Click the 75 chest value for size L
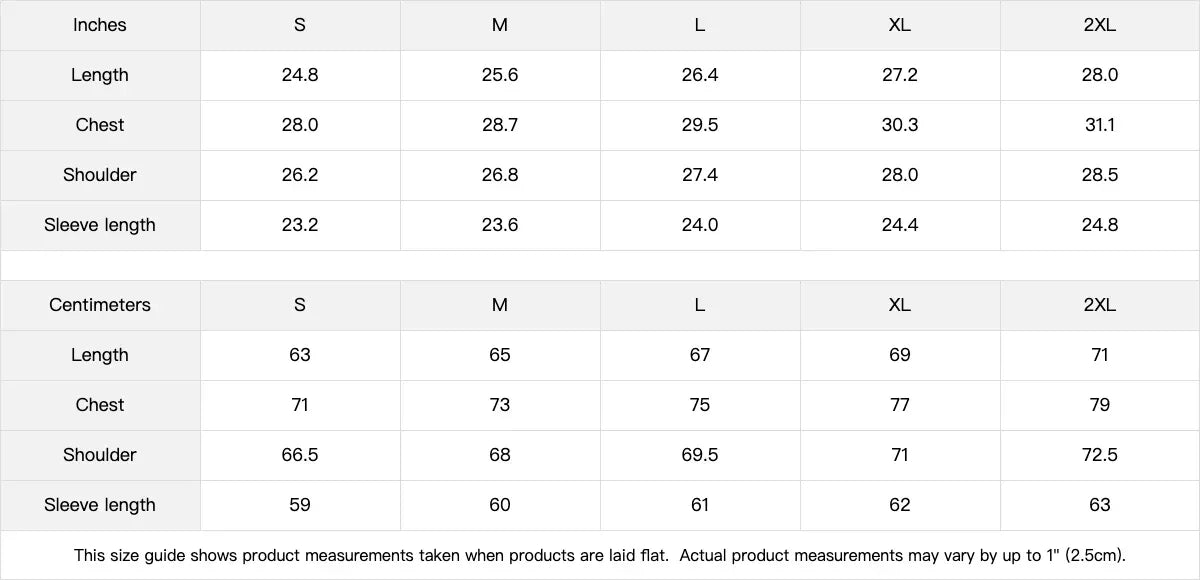This screenshot has width=1200, height=580. (x=700, y=405)
